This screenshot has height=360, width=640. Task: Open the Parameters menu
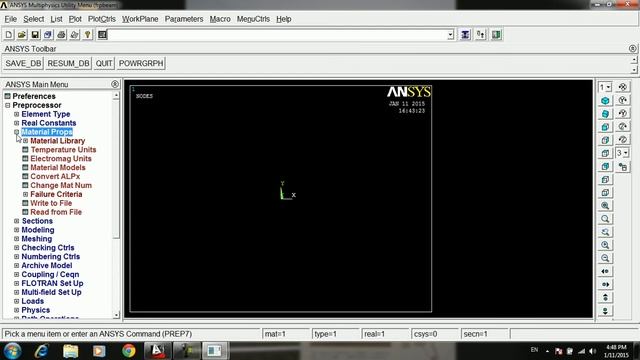(184, 19)
